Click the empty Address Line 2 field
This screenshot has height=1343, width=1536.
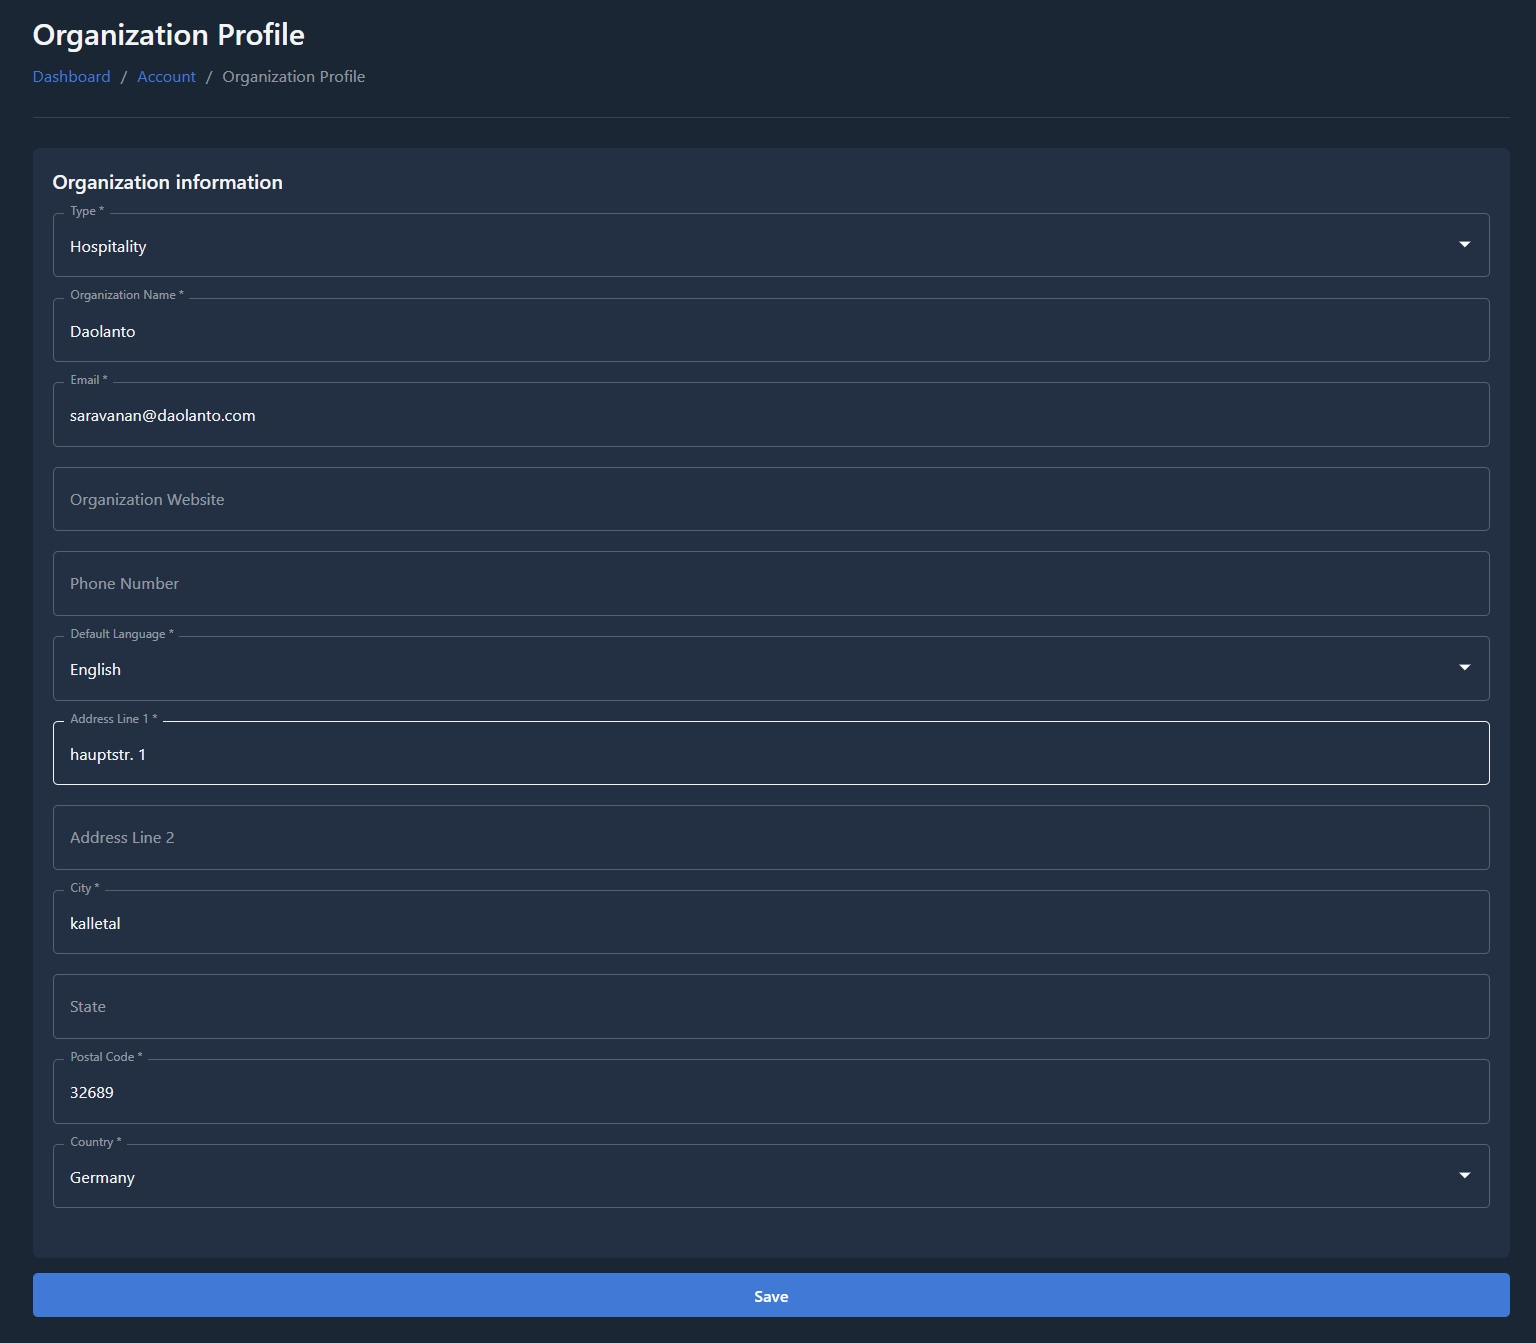[770, 837]
